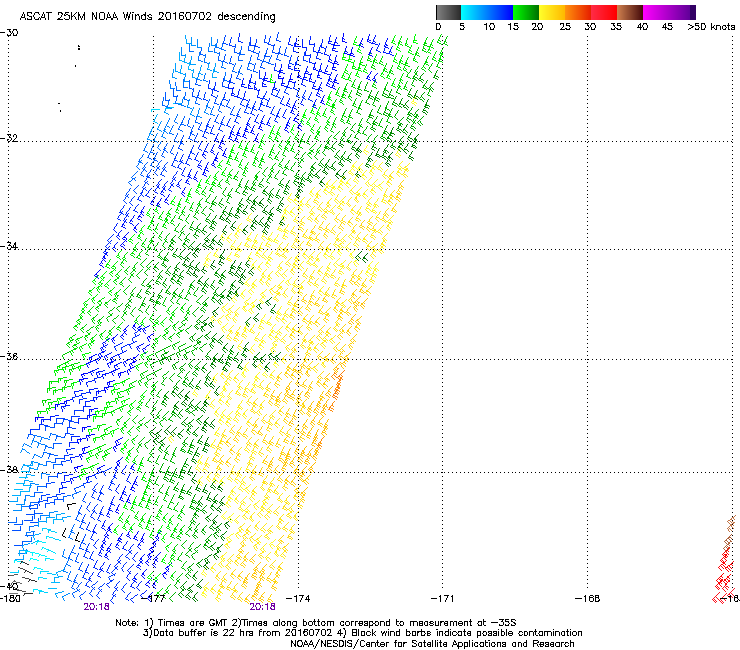Select the orange 25-30 knots legend swatch

coord(578,12)
